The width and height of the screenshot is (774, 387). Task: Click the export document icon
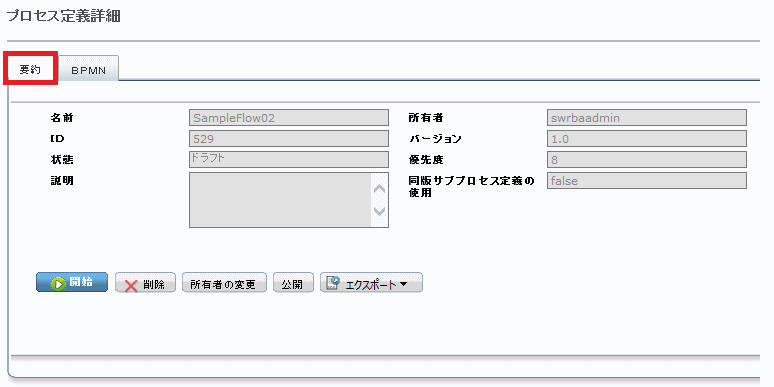334,283
